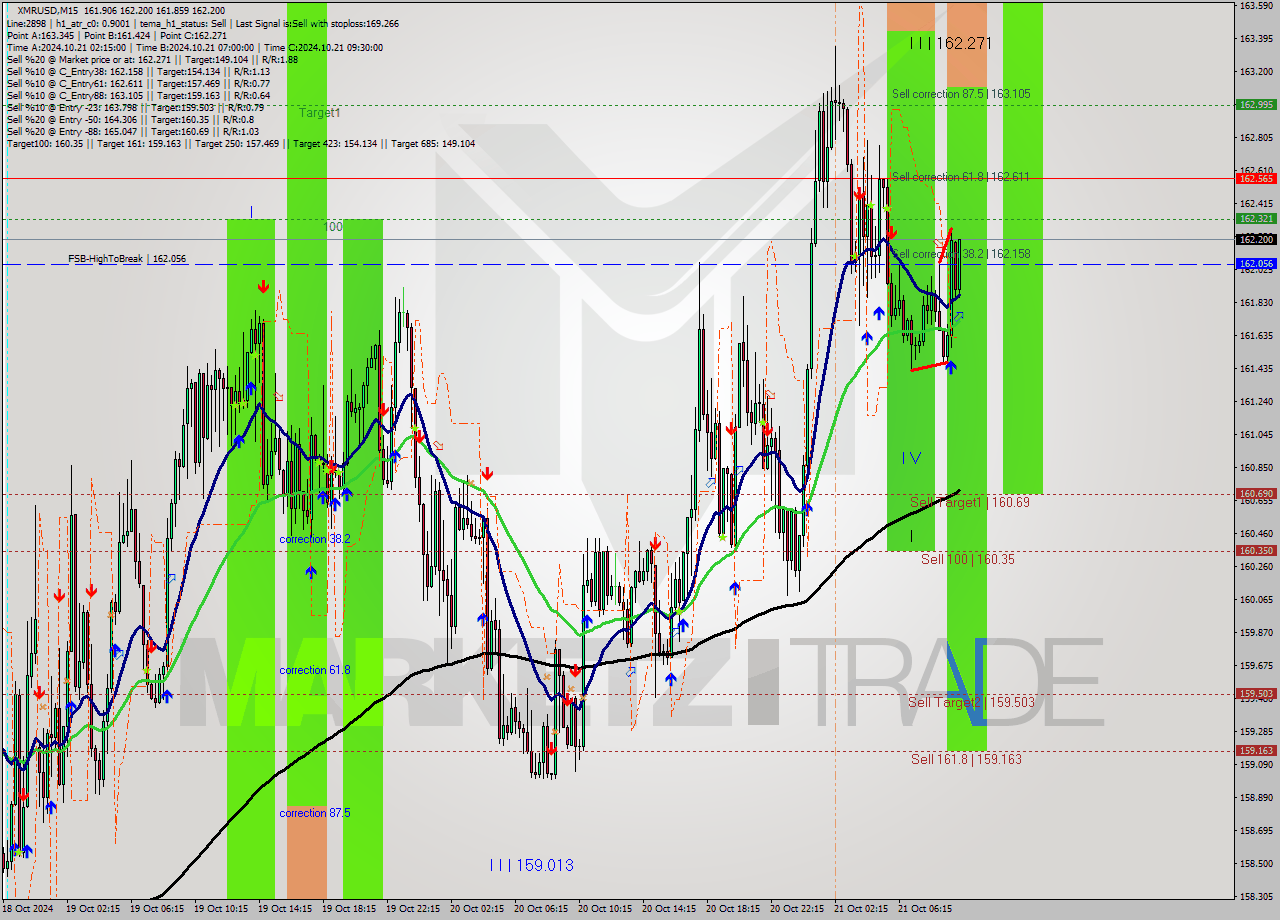The image size is (1280, 920).
Task: Click the '19 Oct 18:15' time axis label
Action: tap(349, 909)
